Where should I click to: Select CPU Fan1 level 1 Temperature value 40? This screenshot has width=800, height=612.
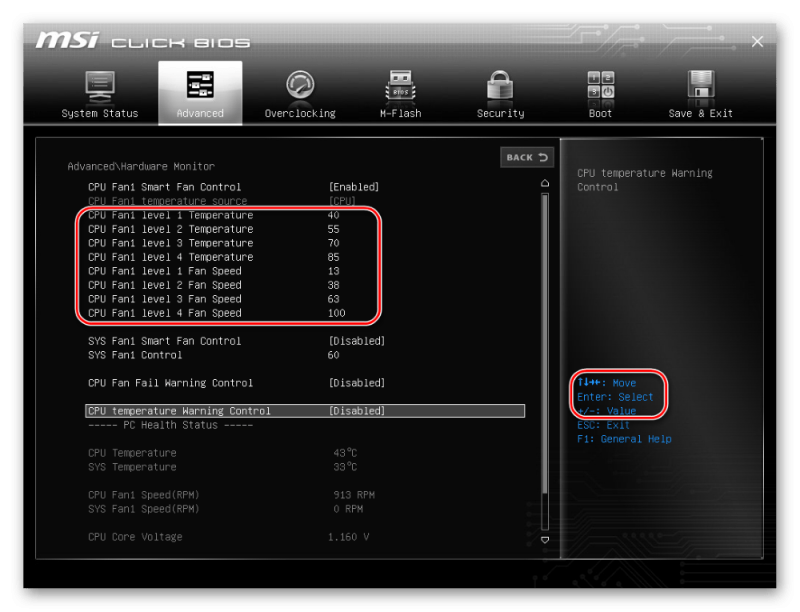[333, 215]
